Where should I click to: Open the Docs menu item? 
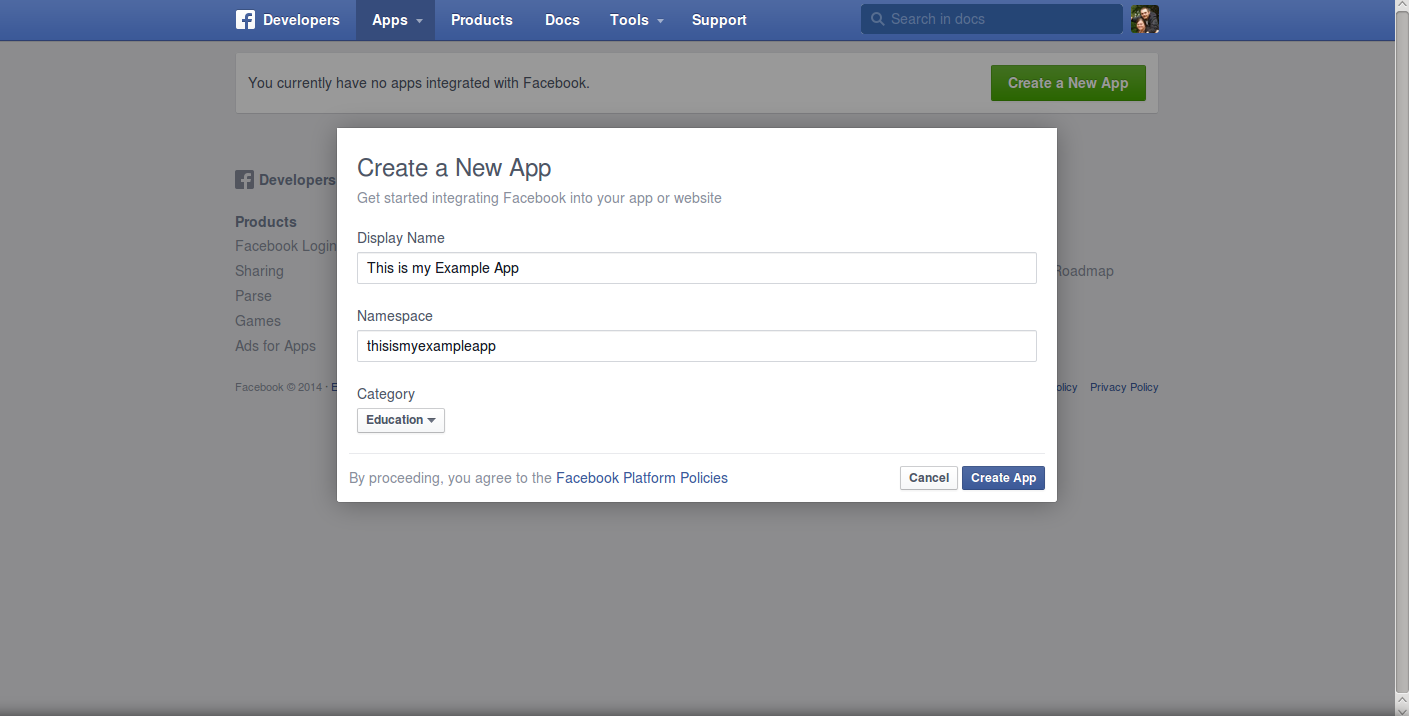tap(562, 20)
